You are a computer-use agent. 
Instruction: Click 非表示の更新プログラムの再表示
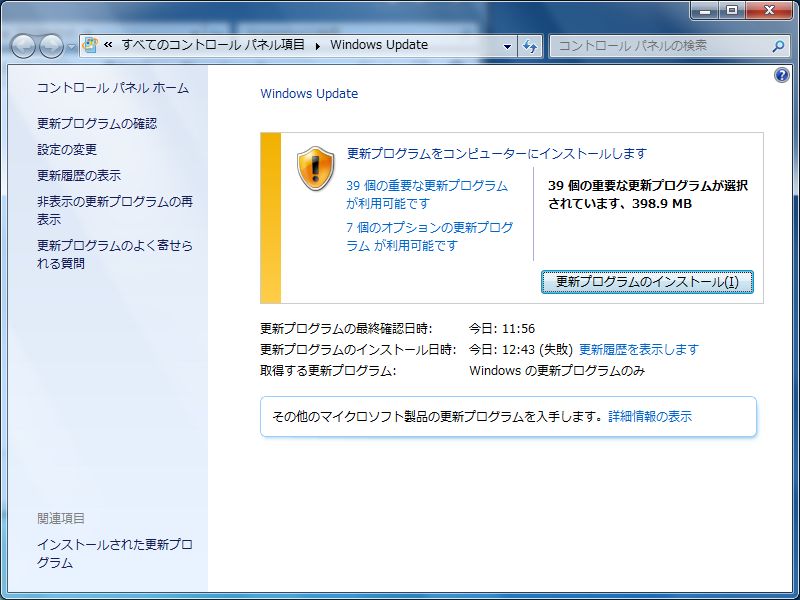point(115,210)
